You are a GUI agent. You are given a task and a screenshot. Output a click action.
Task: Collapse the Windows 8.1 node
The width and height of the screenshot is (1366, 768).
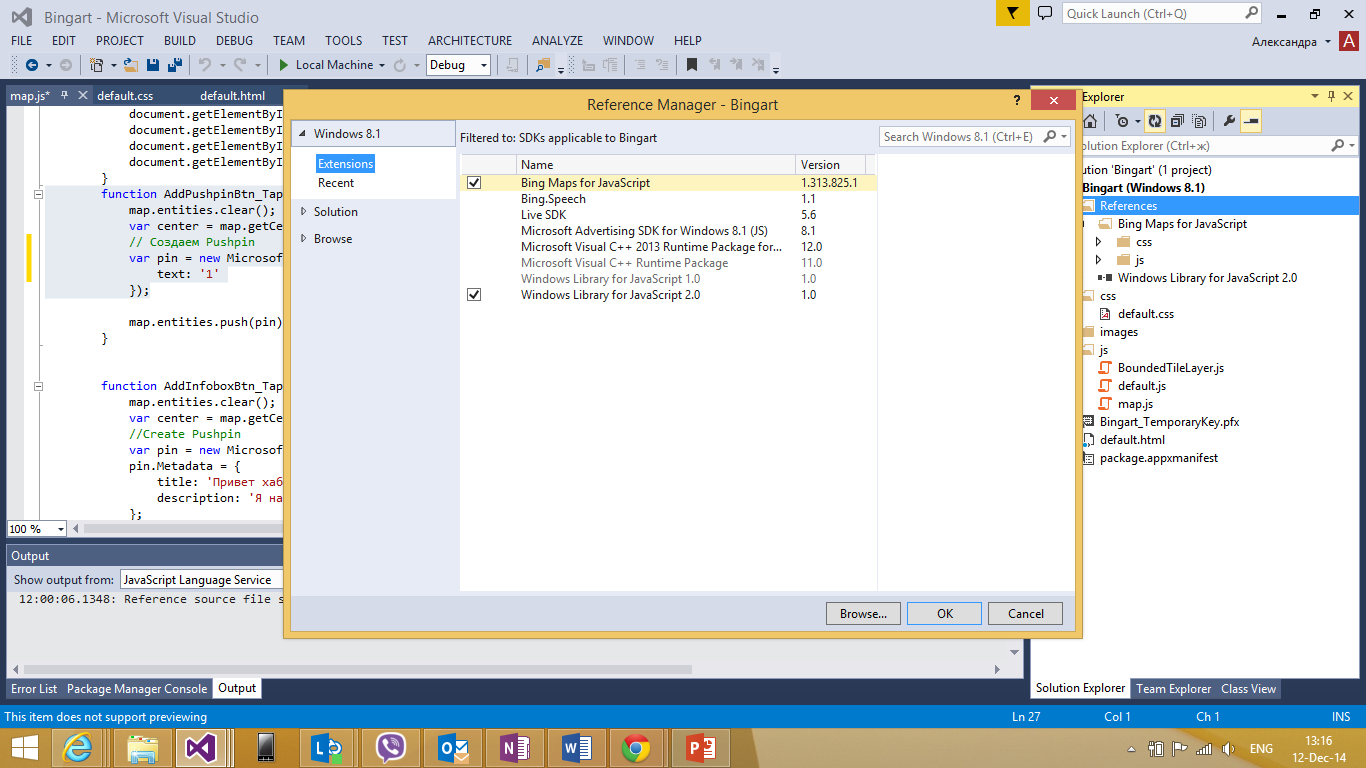point(302,134)
